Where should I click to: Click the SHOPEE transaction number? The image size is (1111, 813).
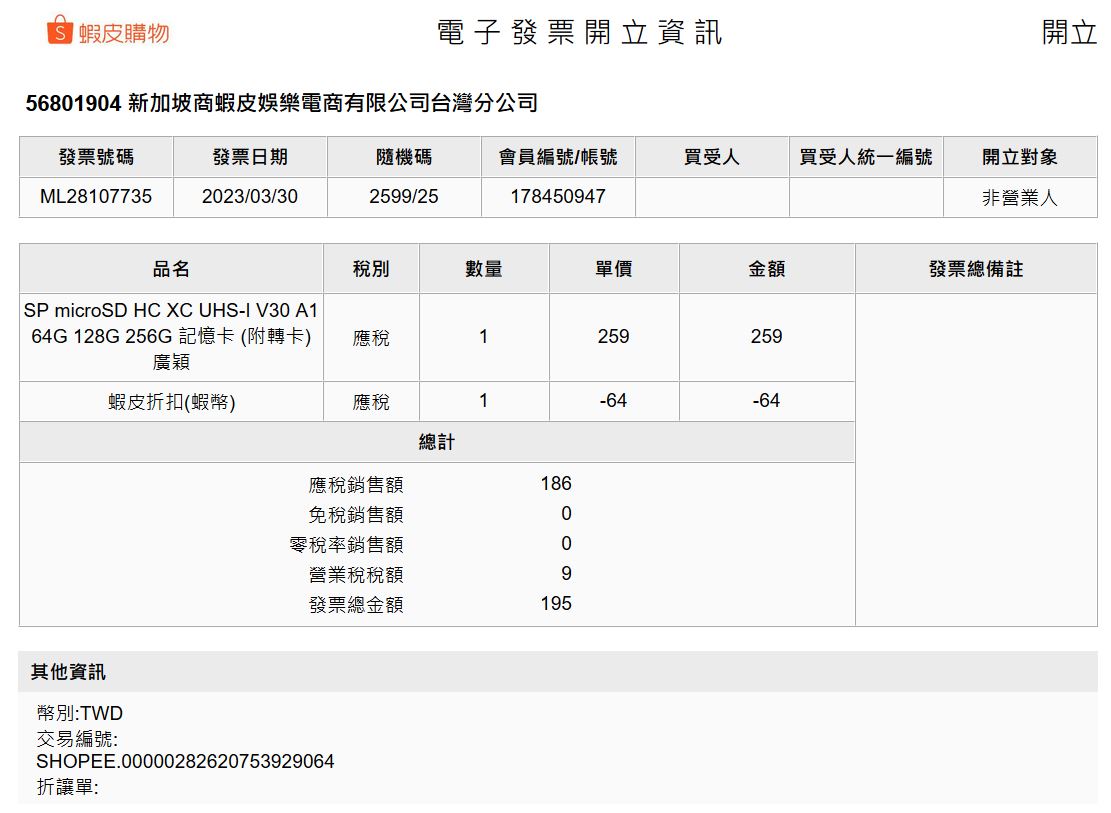pos(185,762)
